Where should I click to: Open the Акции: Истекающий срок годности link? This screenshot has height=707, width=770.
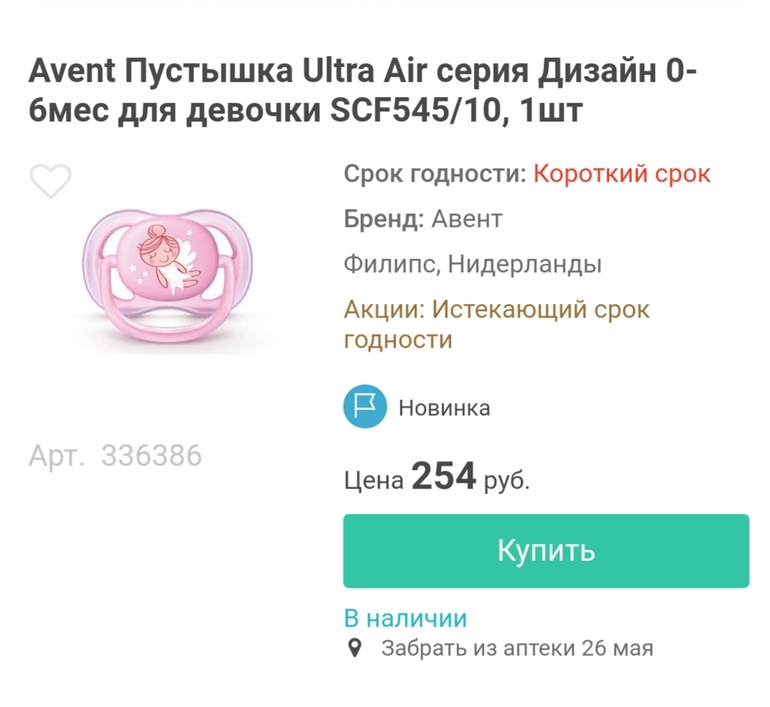point(496,323)
